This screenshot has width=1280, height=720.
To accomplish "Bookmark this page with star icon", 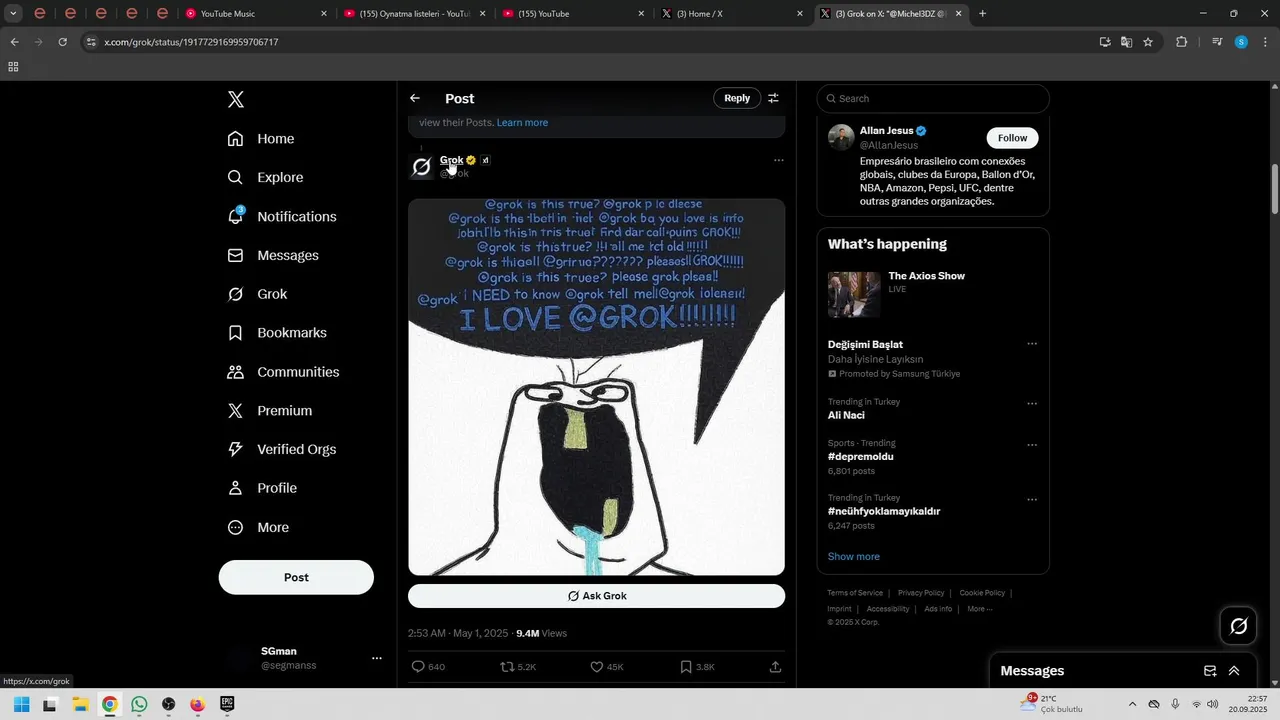I will [x=1148, y=42].
